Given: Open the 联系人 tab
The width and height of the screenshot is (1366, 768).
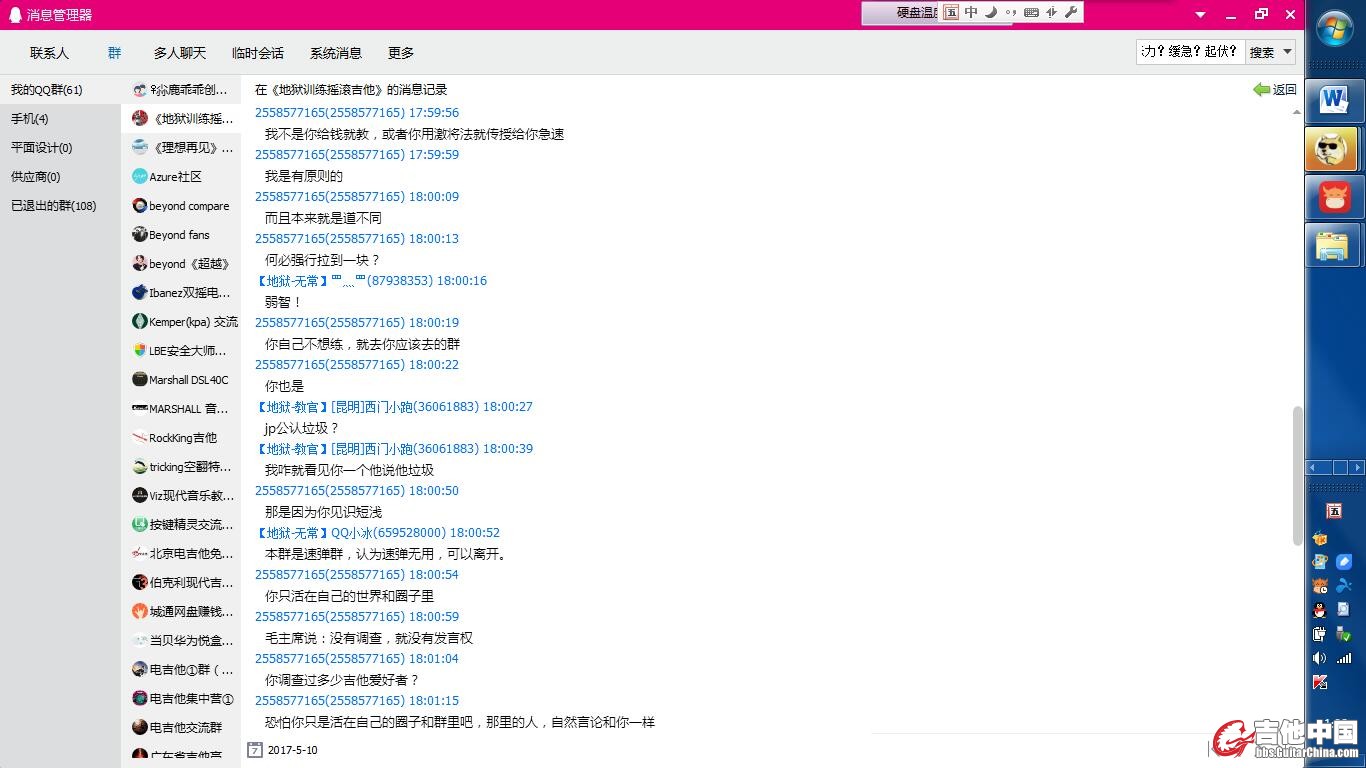Looking at the screenshot, I should [x=49, y=53].
